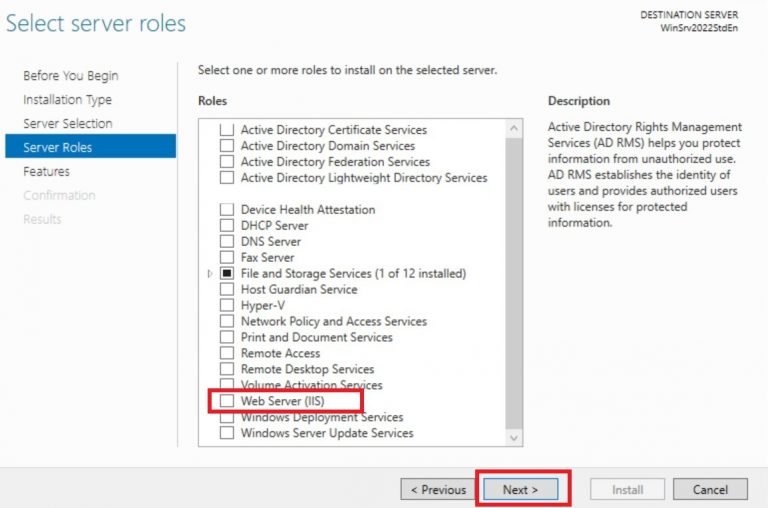Click the Next button
Image resolution: width=768 pixels, height=508 pixels.
[x=521, y=490]
